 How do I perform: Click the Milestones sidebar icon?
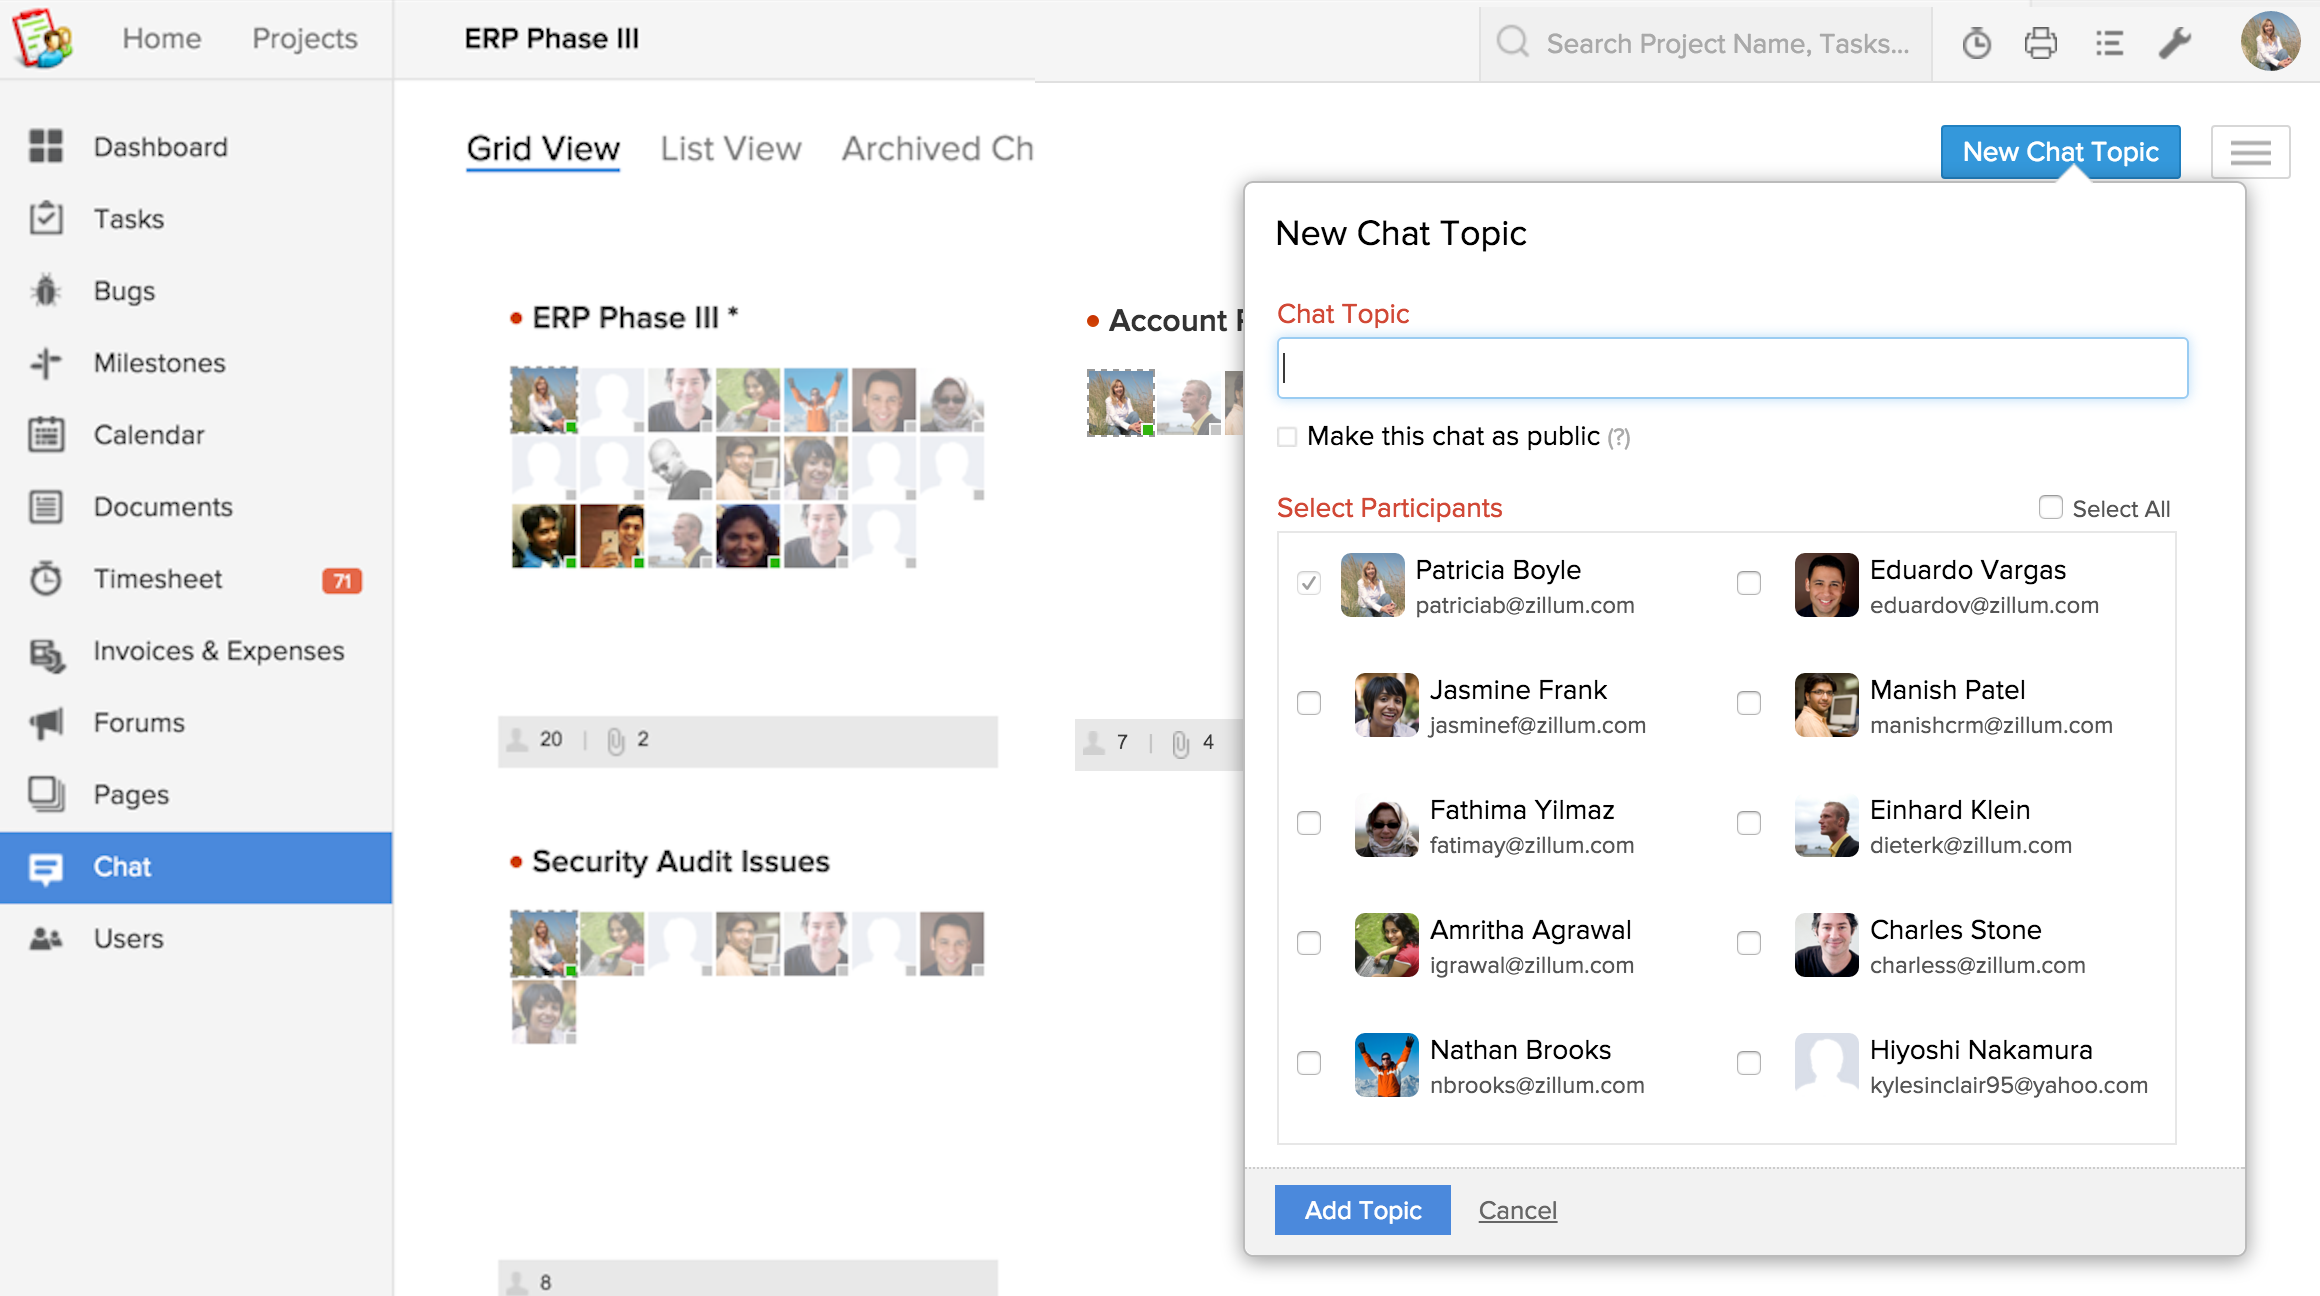[43, 362]
